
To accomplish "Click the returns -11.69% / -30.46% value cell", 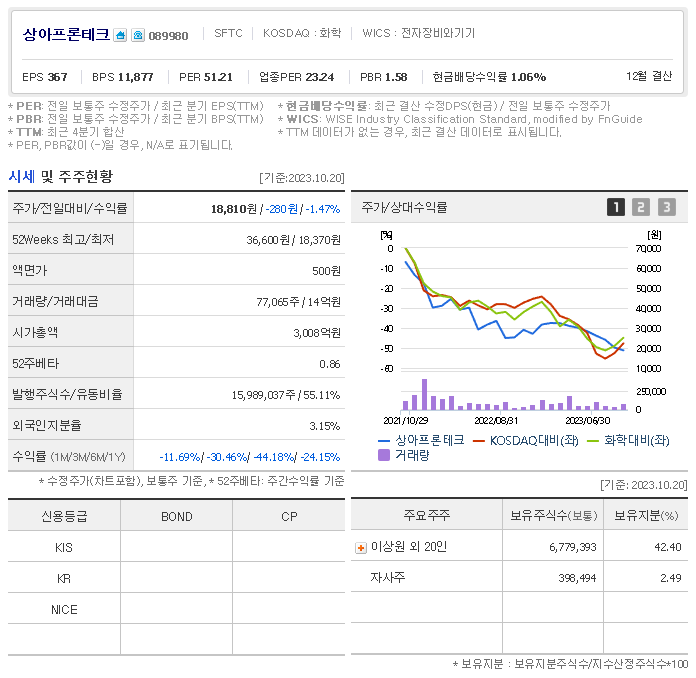I will tap(250, 457).
